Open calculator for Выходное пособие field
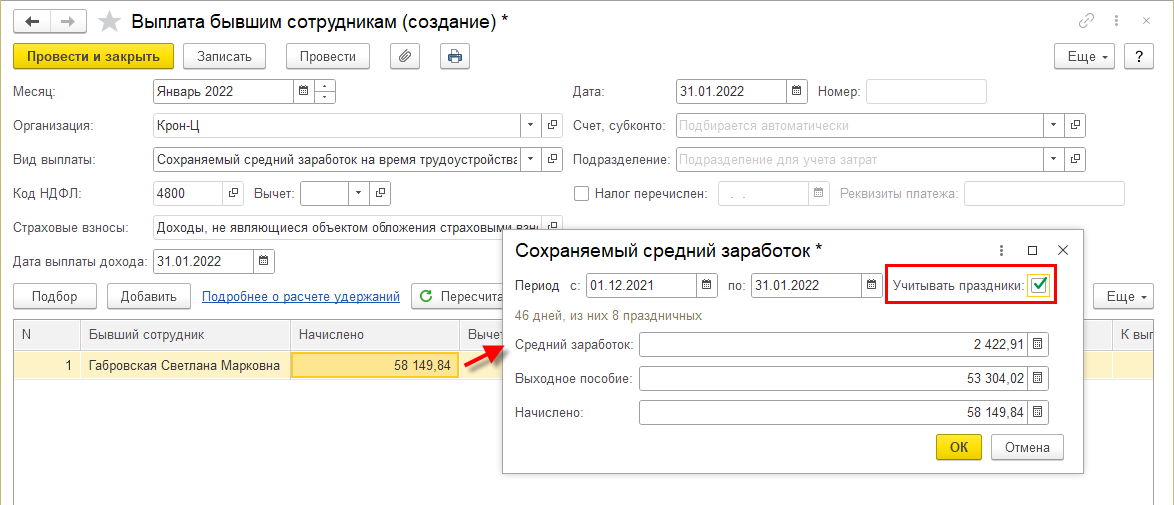The height and width of the screenshot is (505, 1174). click(1038, 379)
